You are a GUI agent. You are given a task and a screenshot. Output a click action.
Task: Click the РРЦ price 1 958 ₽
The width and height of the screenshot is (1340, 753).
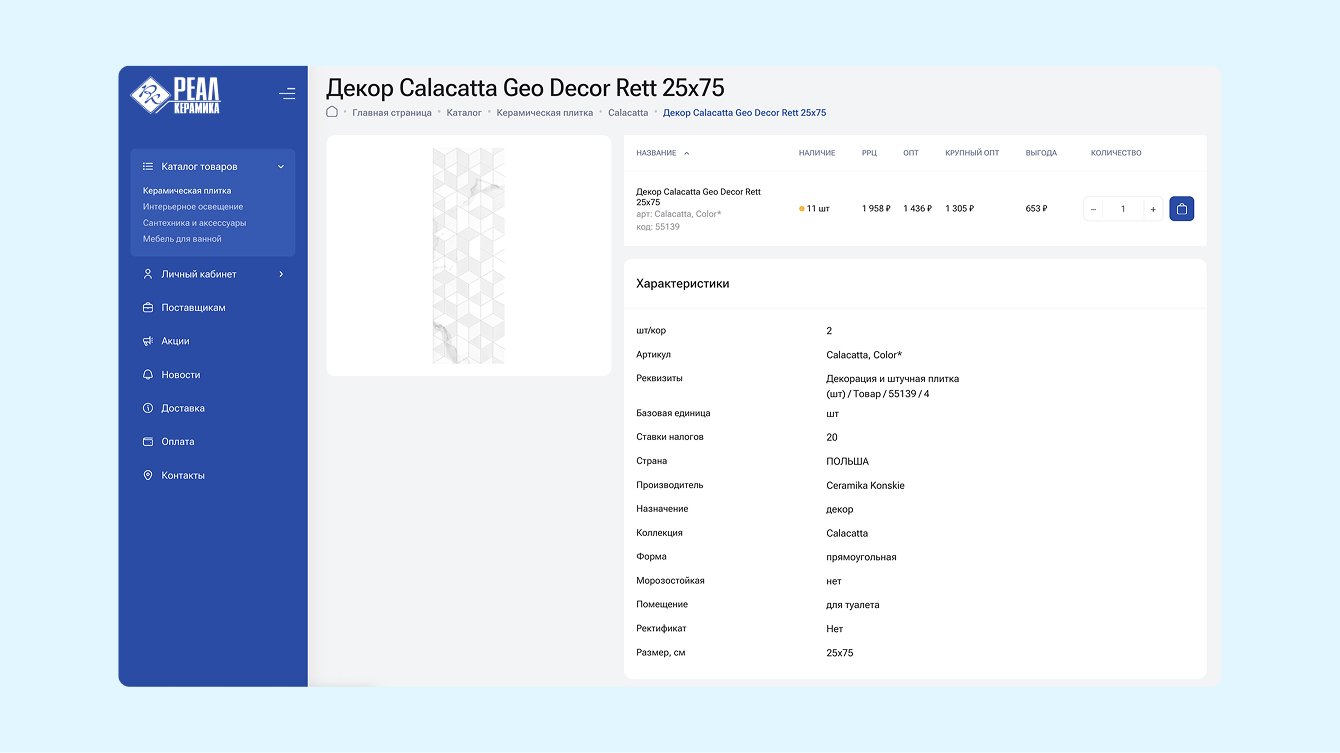click(876, 209)
